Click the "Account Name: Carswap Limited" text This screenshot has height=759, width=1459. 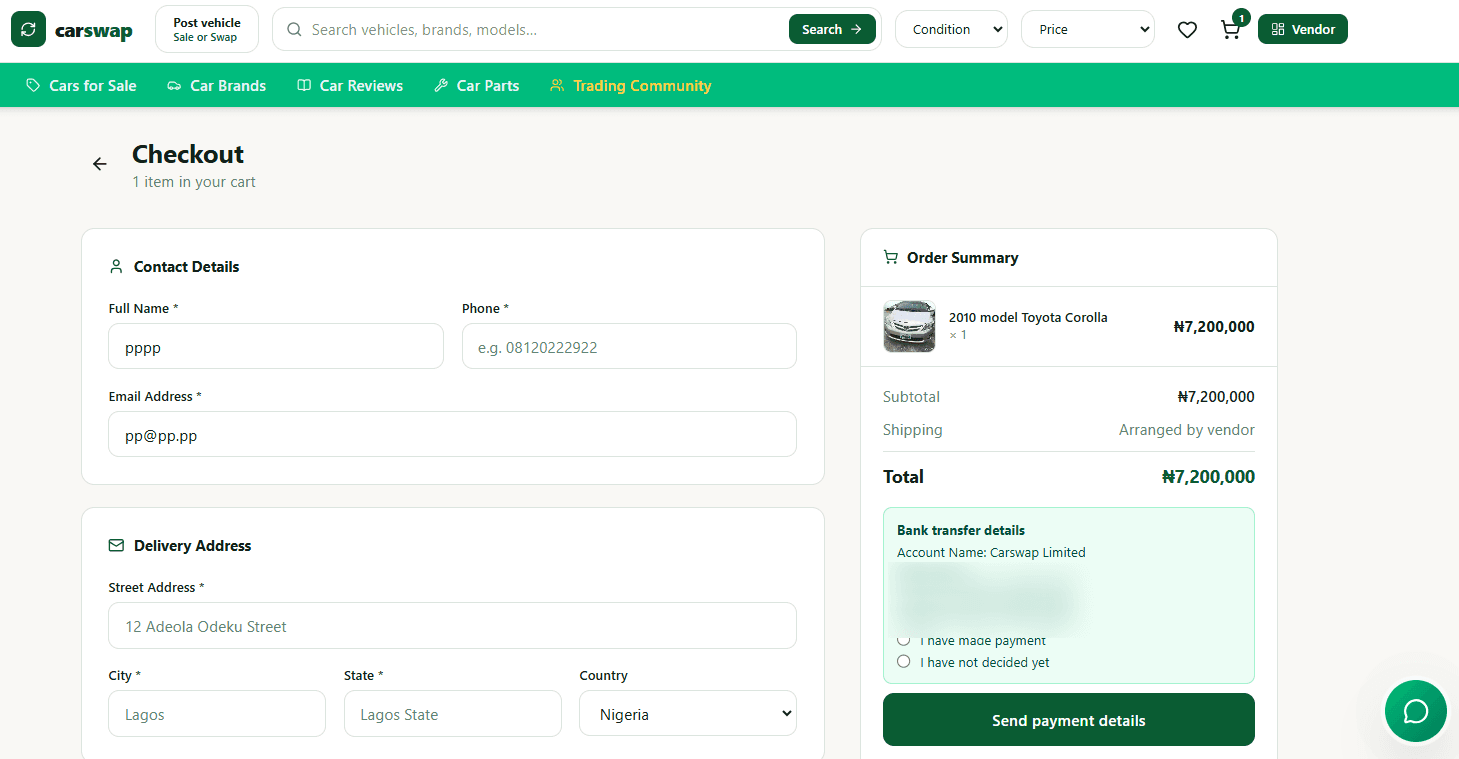point(991,553)
